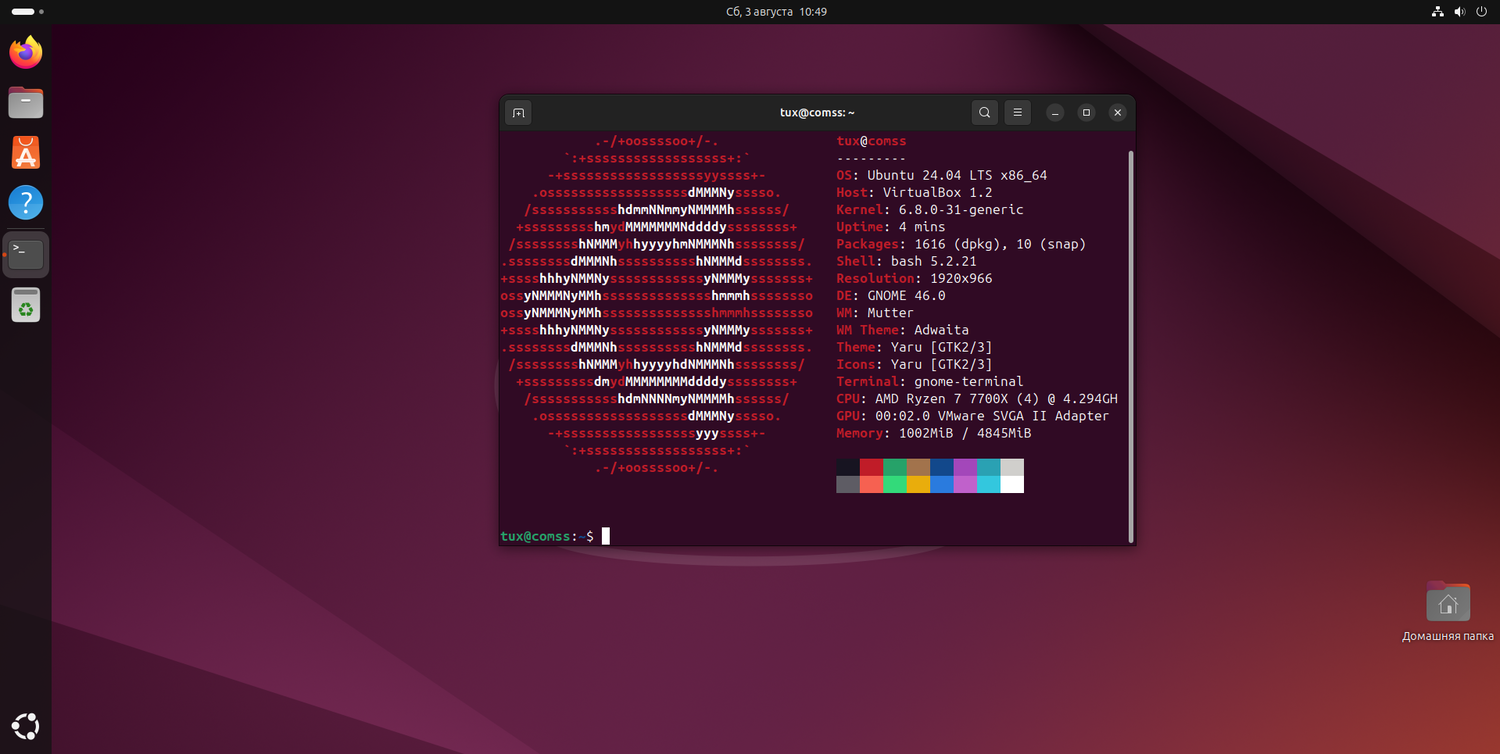Screen dimensions: 1500x754
Task: Launch the Files manager from the dock
Action: 26,102
